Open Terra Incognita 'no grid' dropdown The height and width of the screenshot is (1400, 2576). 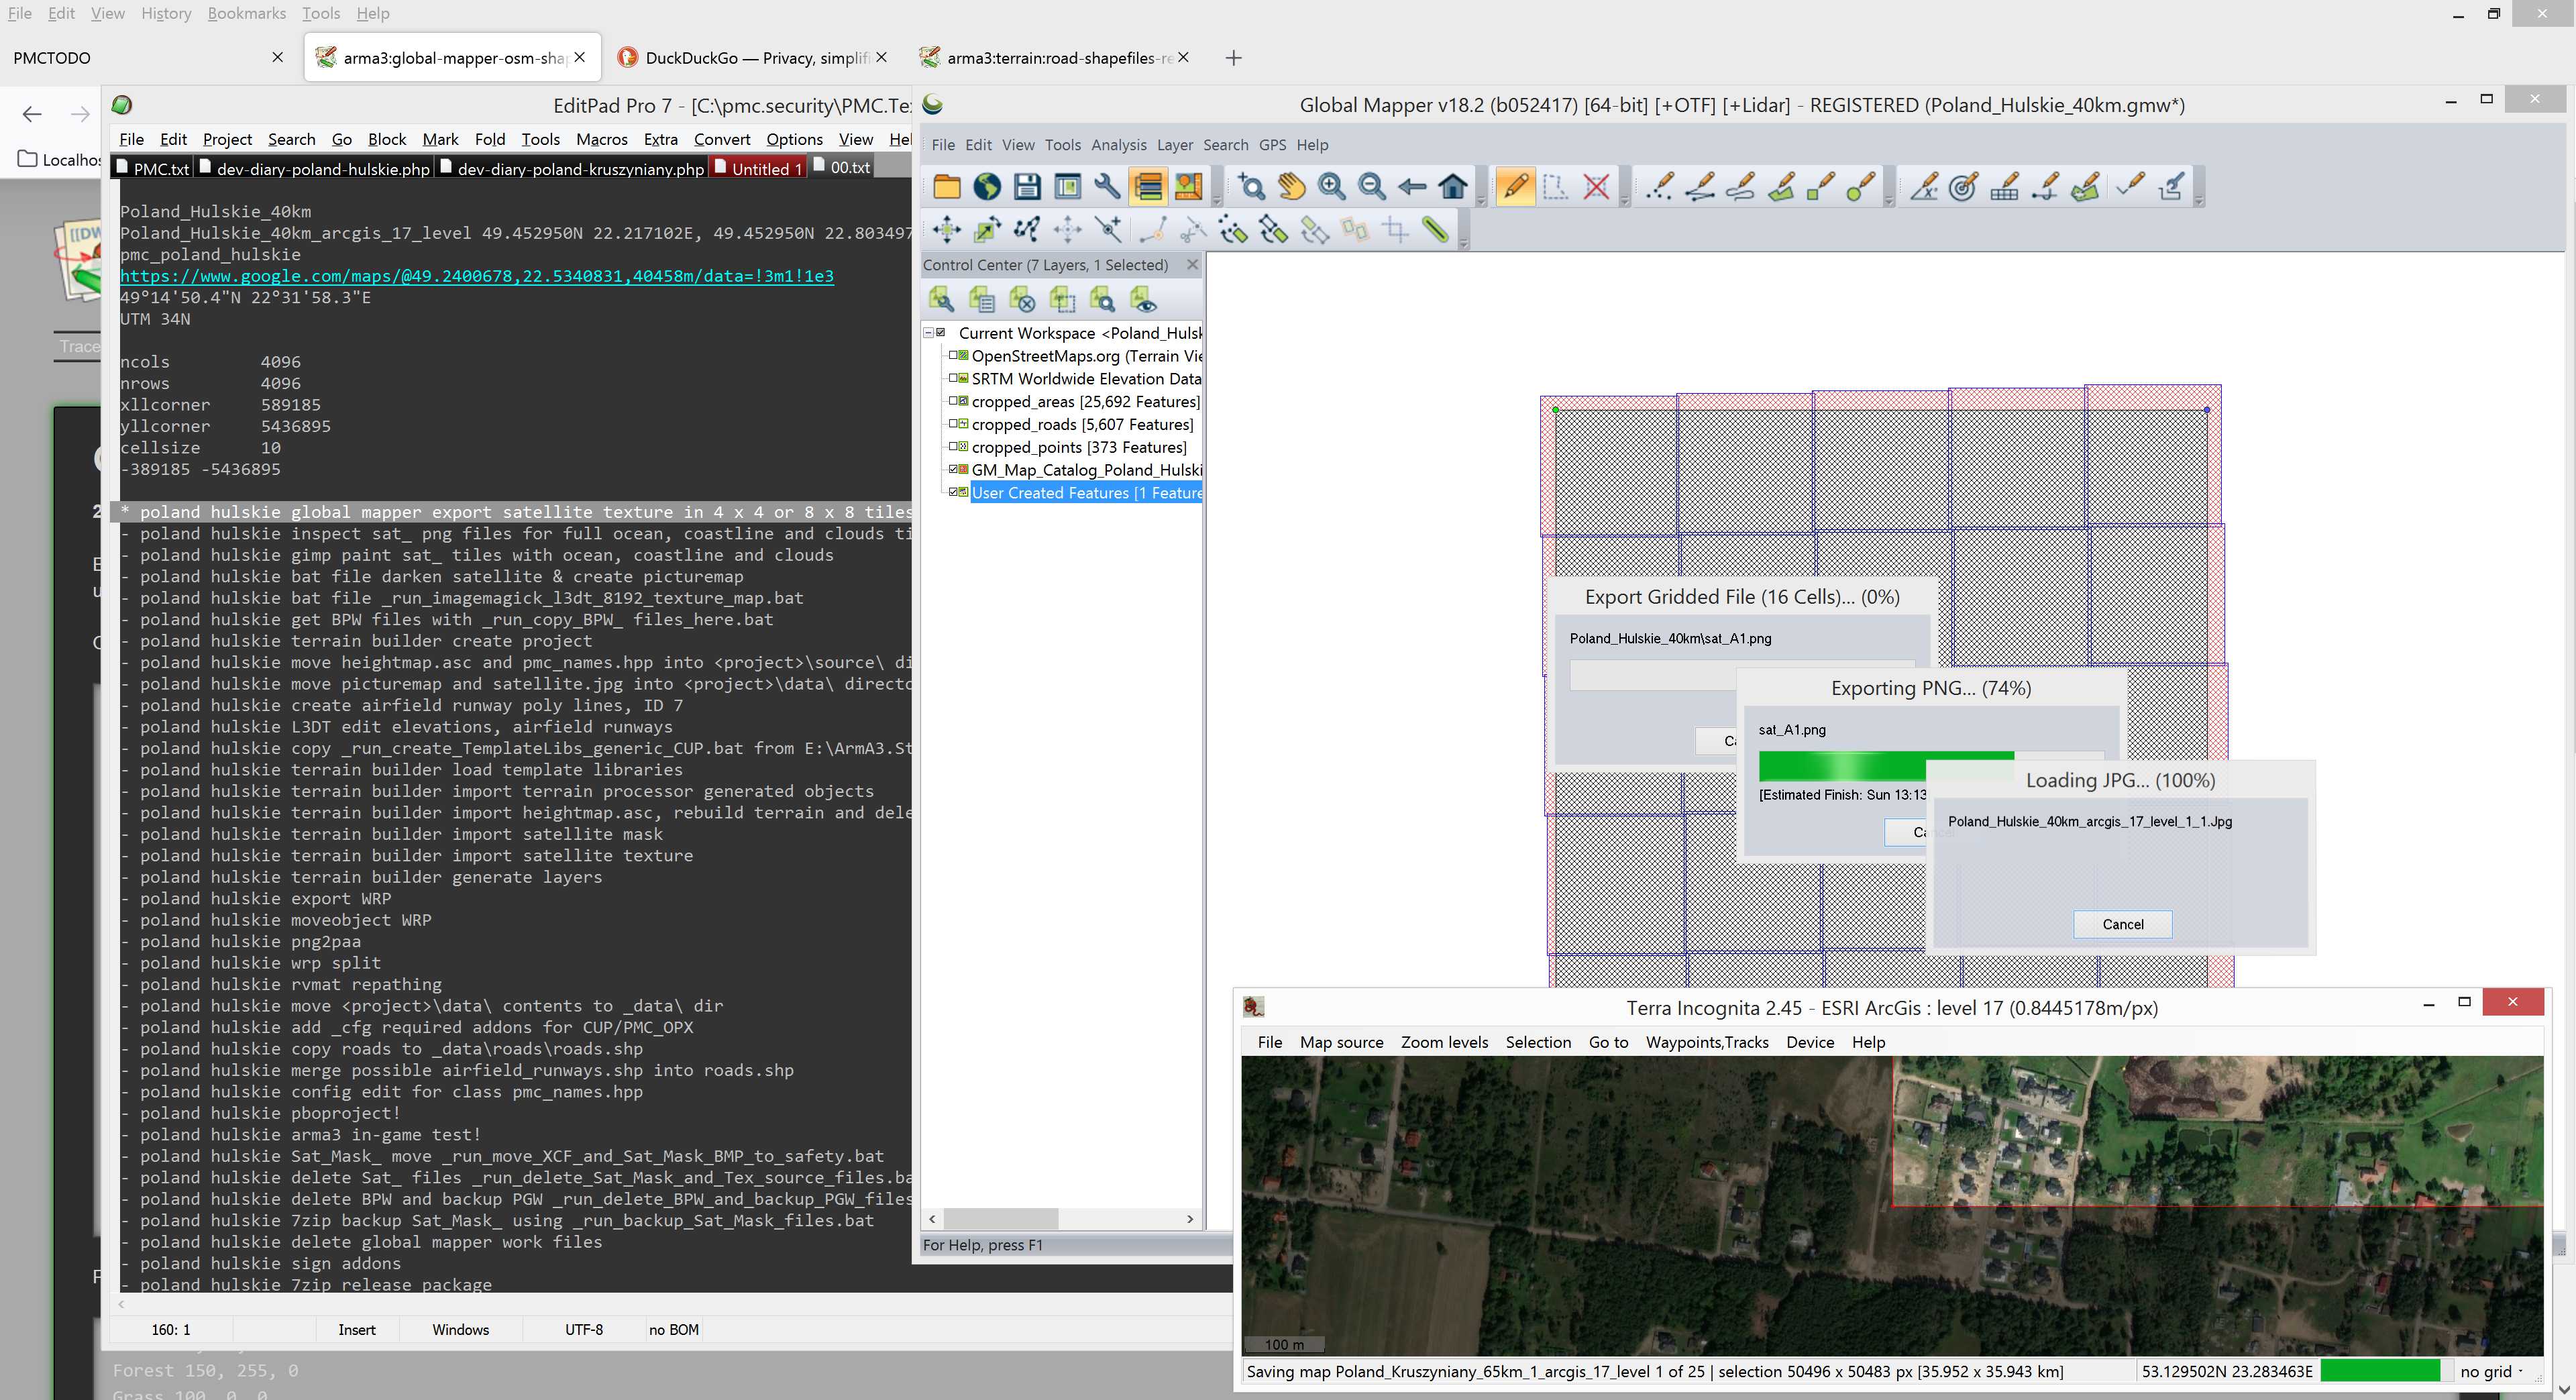pos(2491,1371)
